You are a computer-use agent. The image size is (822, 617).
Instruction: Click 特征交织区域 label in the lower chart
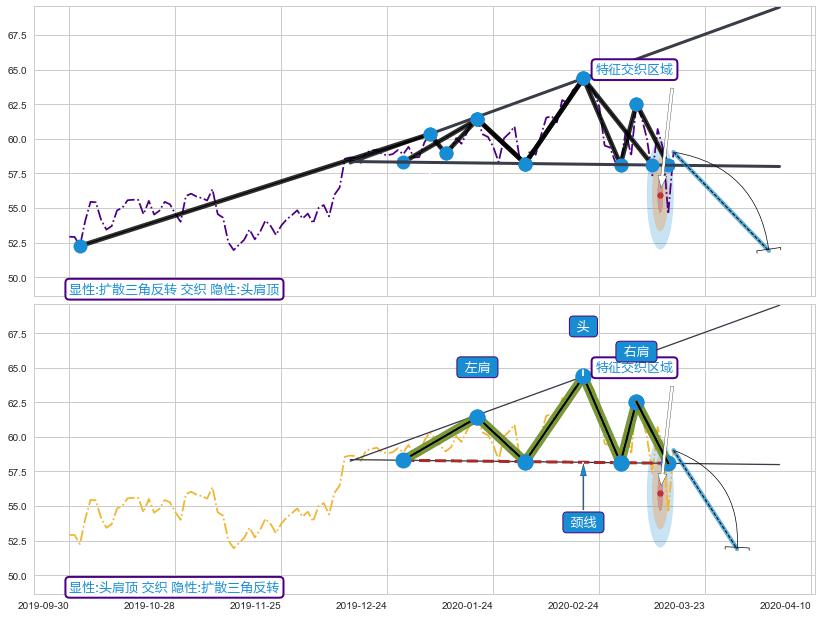click(x=634, y=368)
